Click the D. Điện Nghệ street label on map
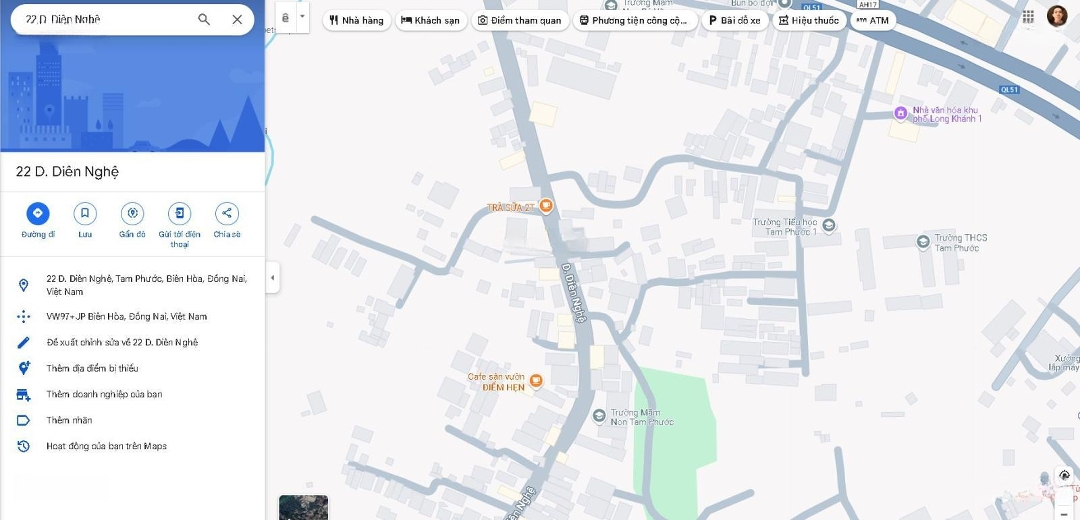 click(574, 293)
